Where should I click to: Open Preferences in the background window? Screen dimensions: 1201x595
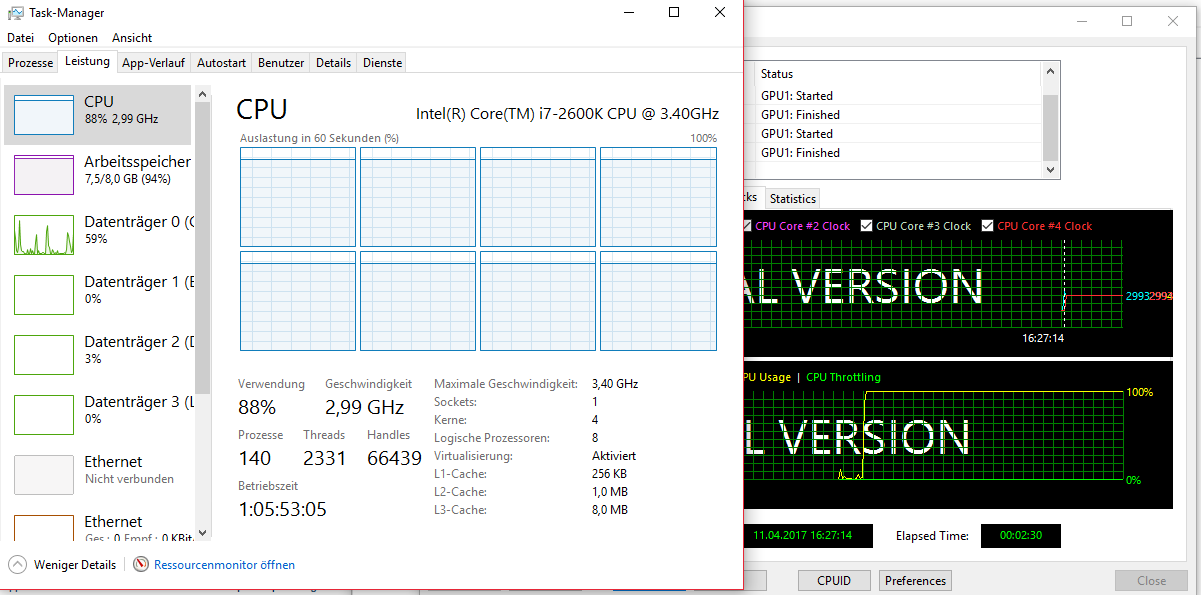915,580
